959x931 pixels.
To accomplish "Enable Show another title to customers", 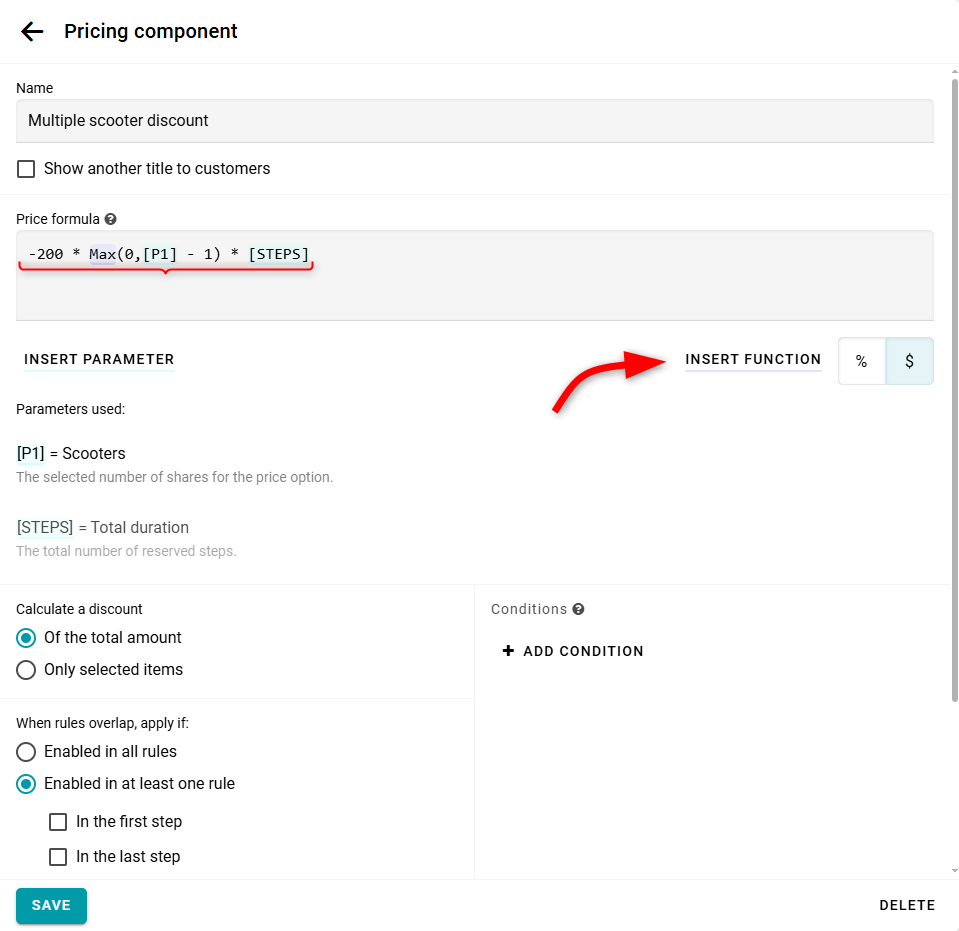I will click(x=27, y=169).
